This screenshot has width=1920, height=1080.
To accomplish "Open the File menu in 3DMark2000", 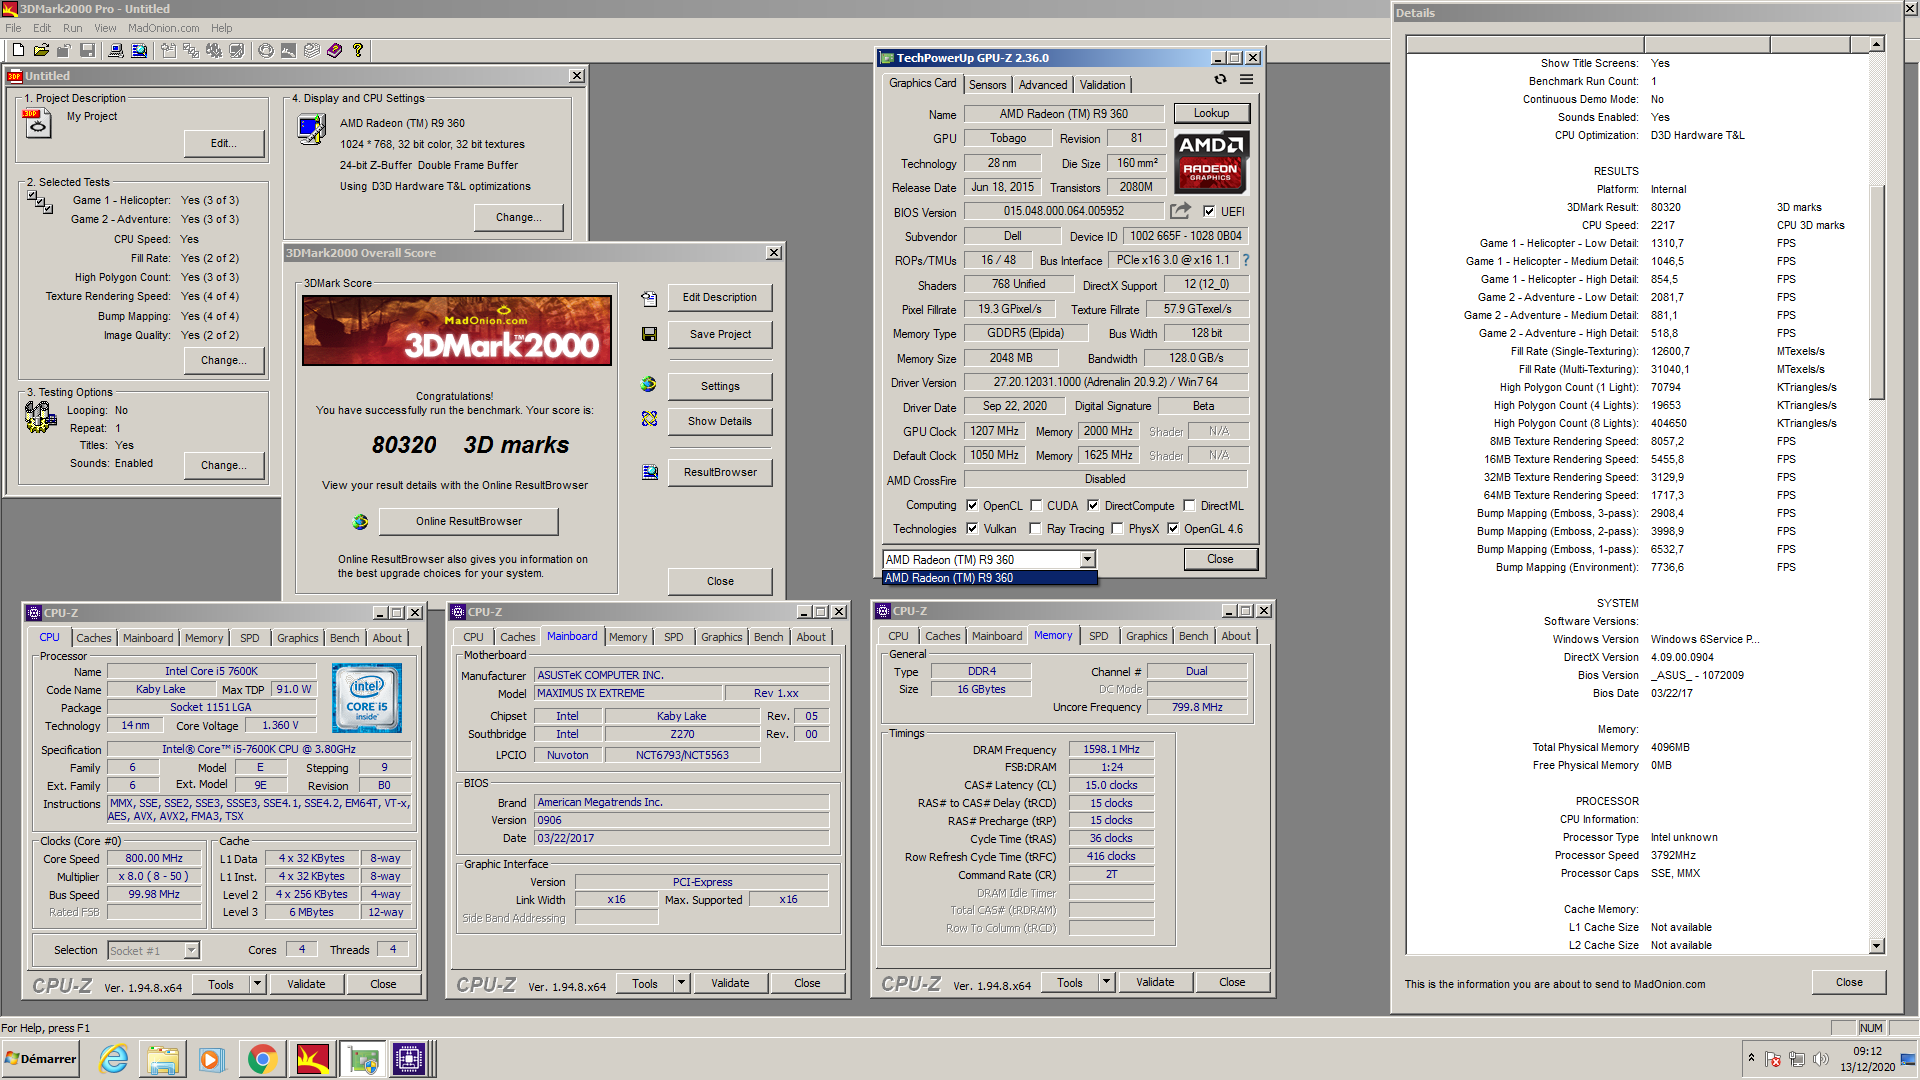I will tap(13, 28).
